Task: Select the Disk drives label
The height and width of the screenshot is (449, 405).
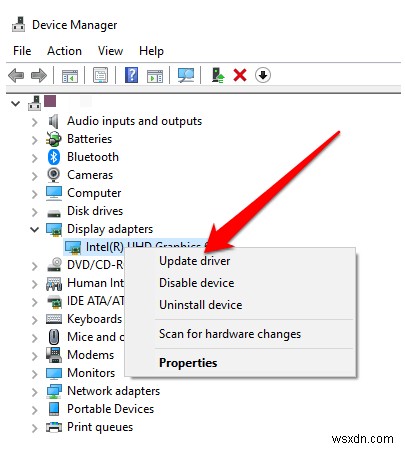Action: pyautogui.click(x=95, y=211)
